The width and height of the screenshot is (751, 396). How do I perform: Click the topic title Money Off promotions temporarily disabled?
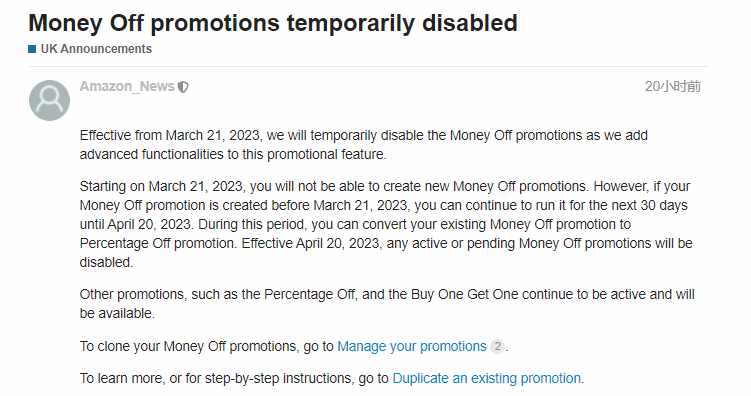pyautogui.click(x=273, y=23)
